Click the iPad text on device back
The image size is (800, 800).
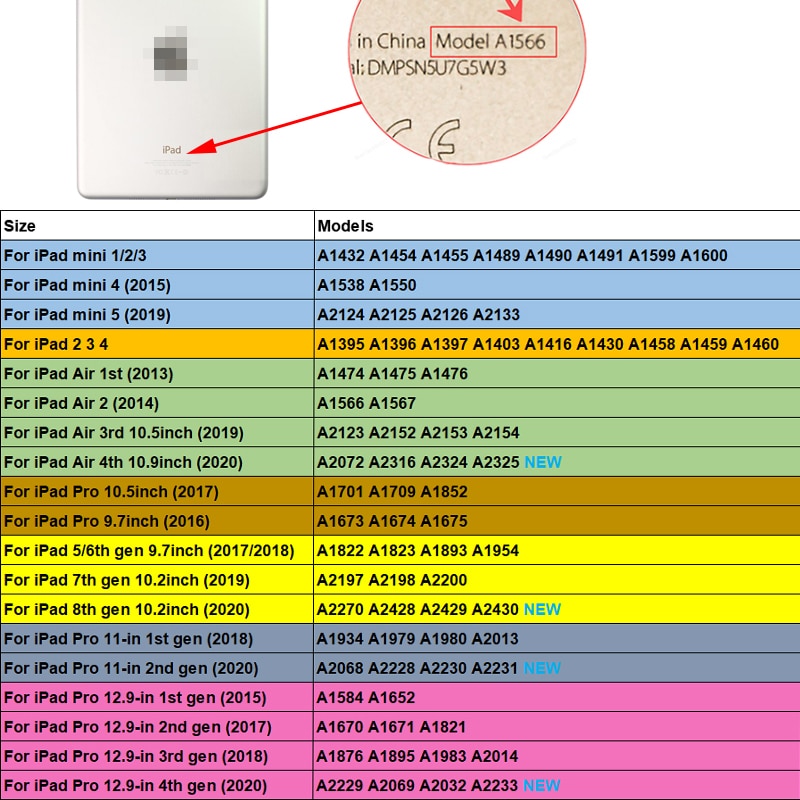(171, 149)
